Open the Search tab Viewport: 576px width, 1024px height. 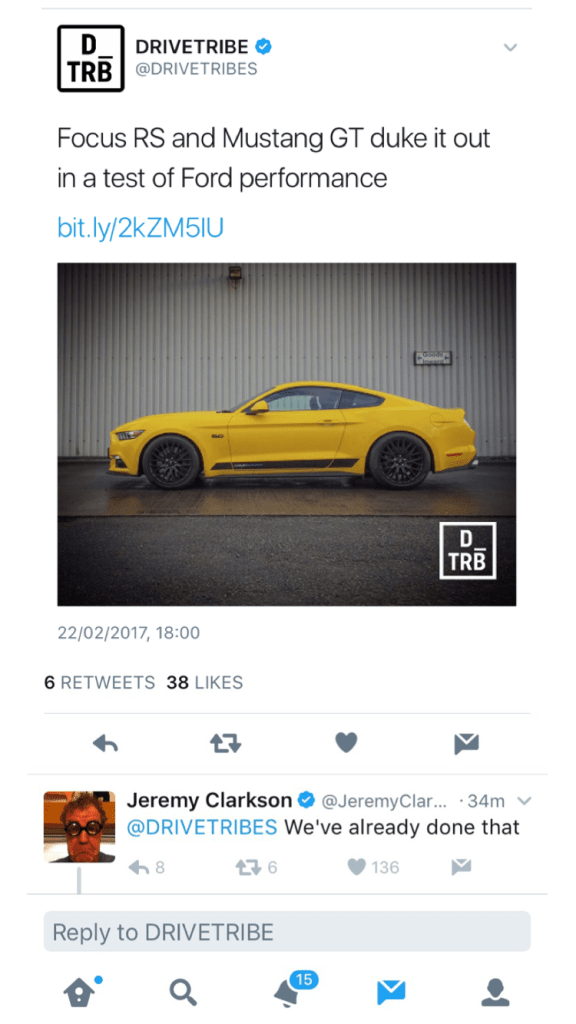tap(182, 993)
